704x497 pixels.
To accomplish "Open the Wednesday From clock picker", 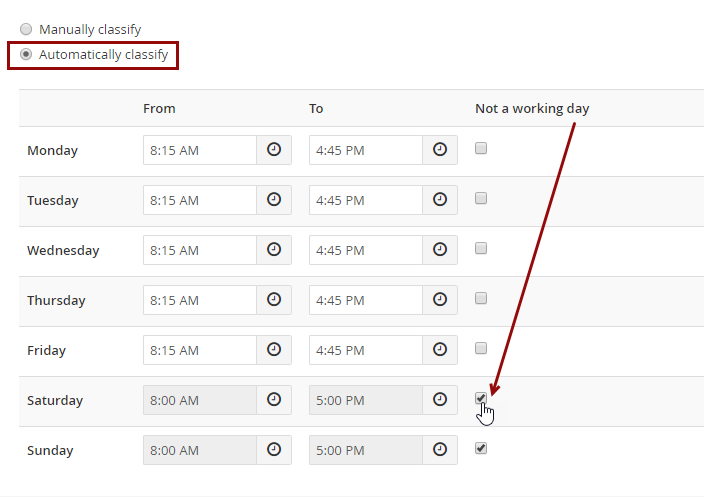I will pyautogui.click(x=274, y=250).
